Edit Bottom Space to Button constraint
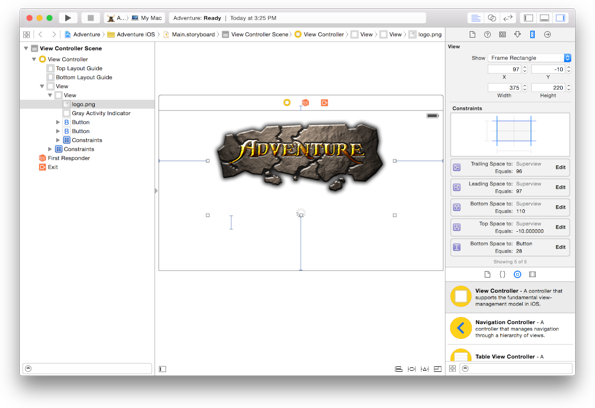 [x=560, y=247]
